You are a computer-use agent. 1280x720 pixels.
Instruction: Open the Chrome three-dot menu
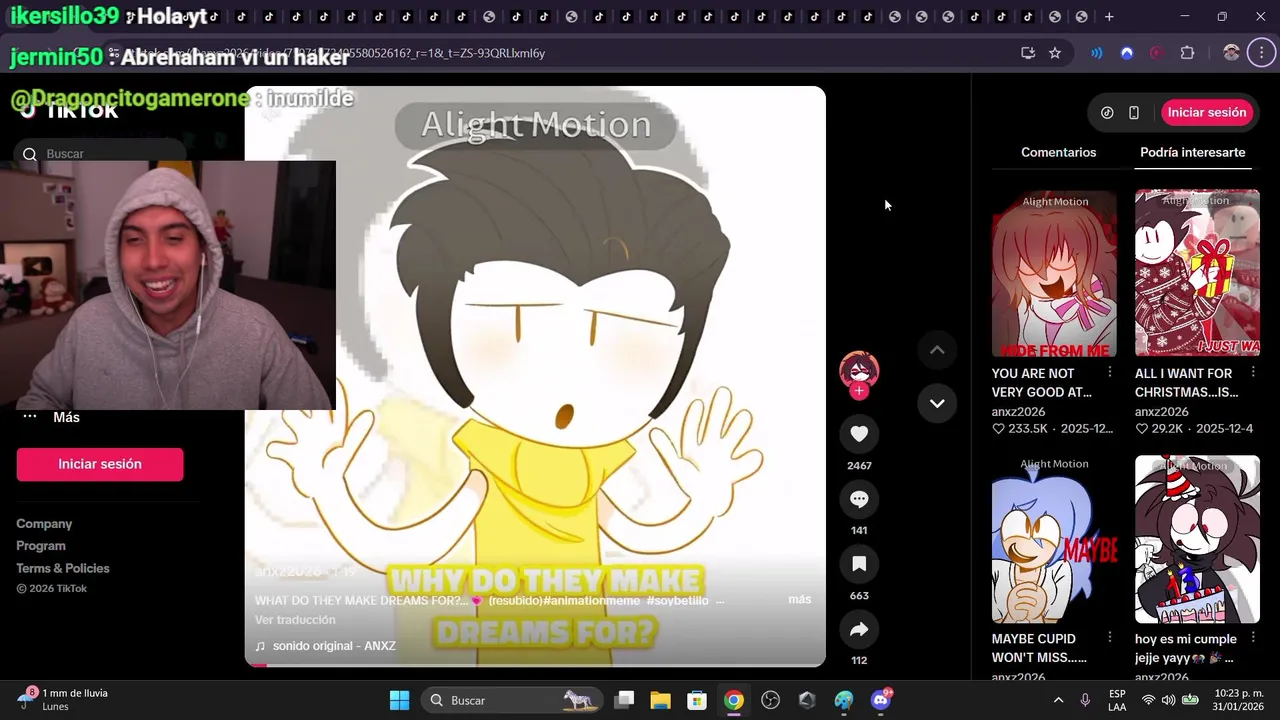coord(1261,53)
